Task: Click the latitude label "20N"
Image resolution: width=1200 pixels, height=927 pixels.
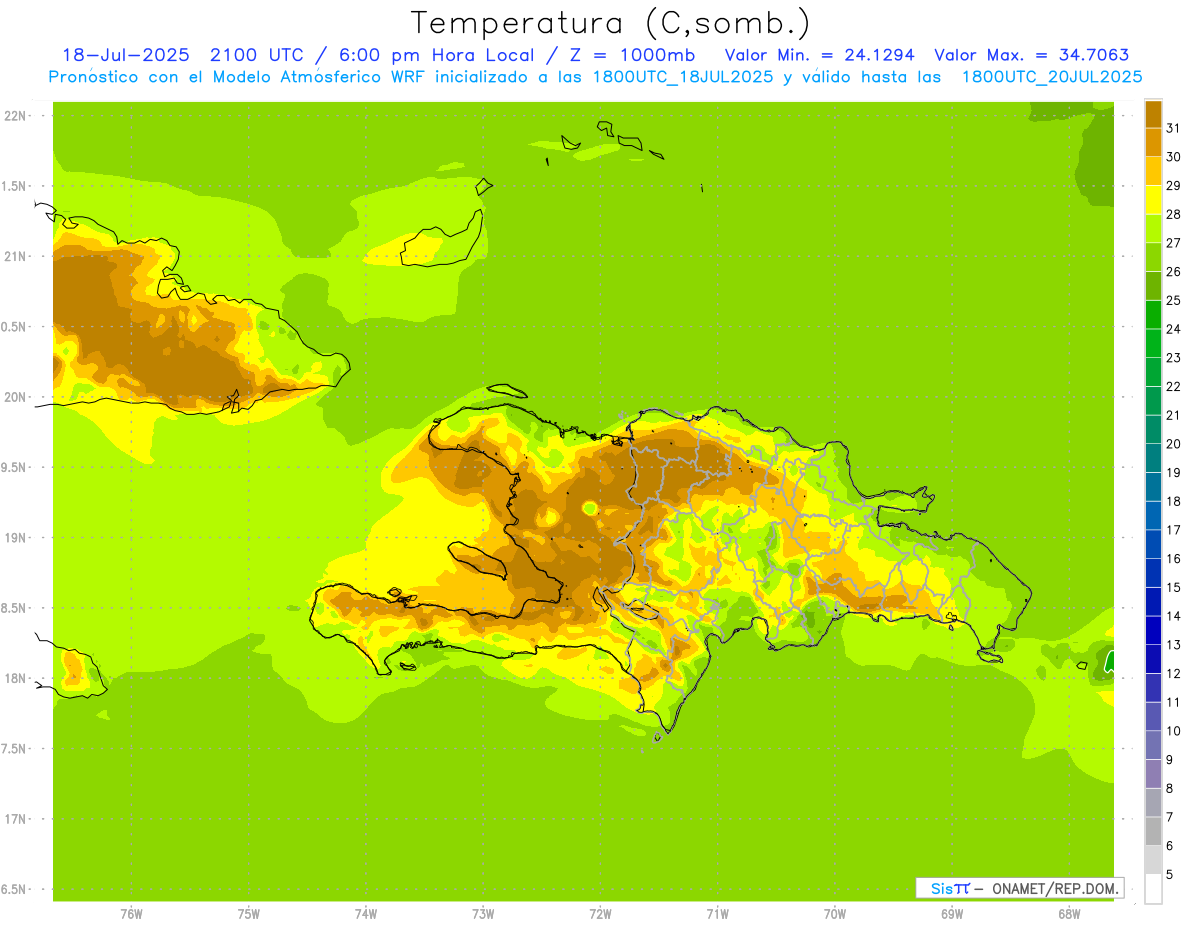Action: 15,397
